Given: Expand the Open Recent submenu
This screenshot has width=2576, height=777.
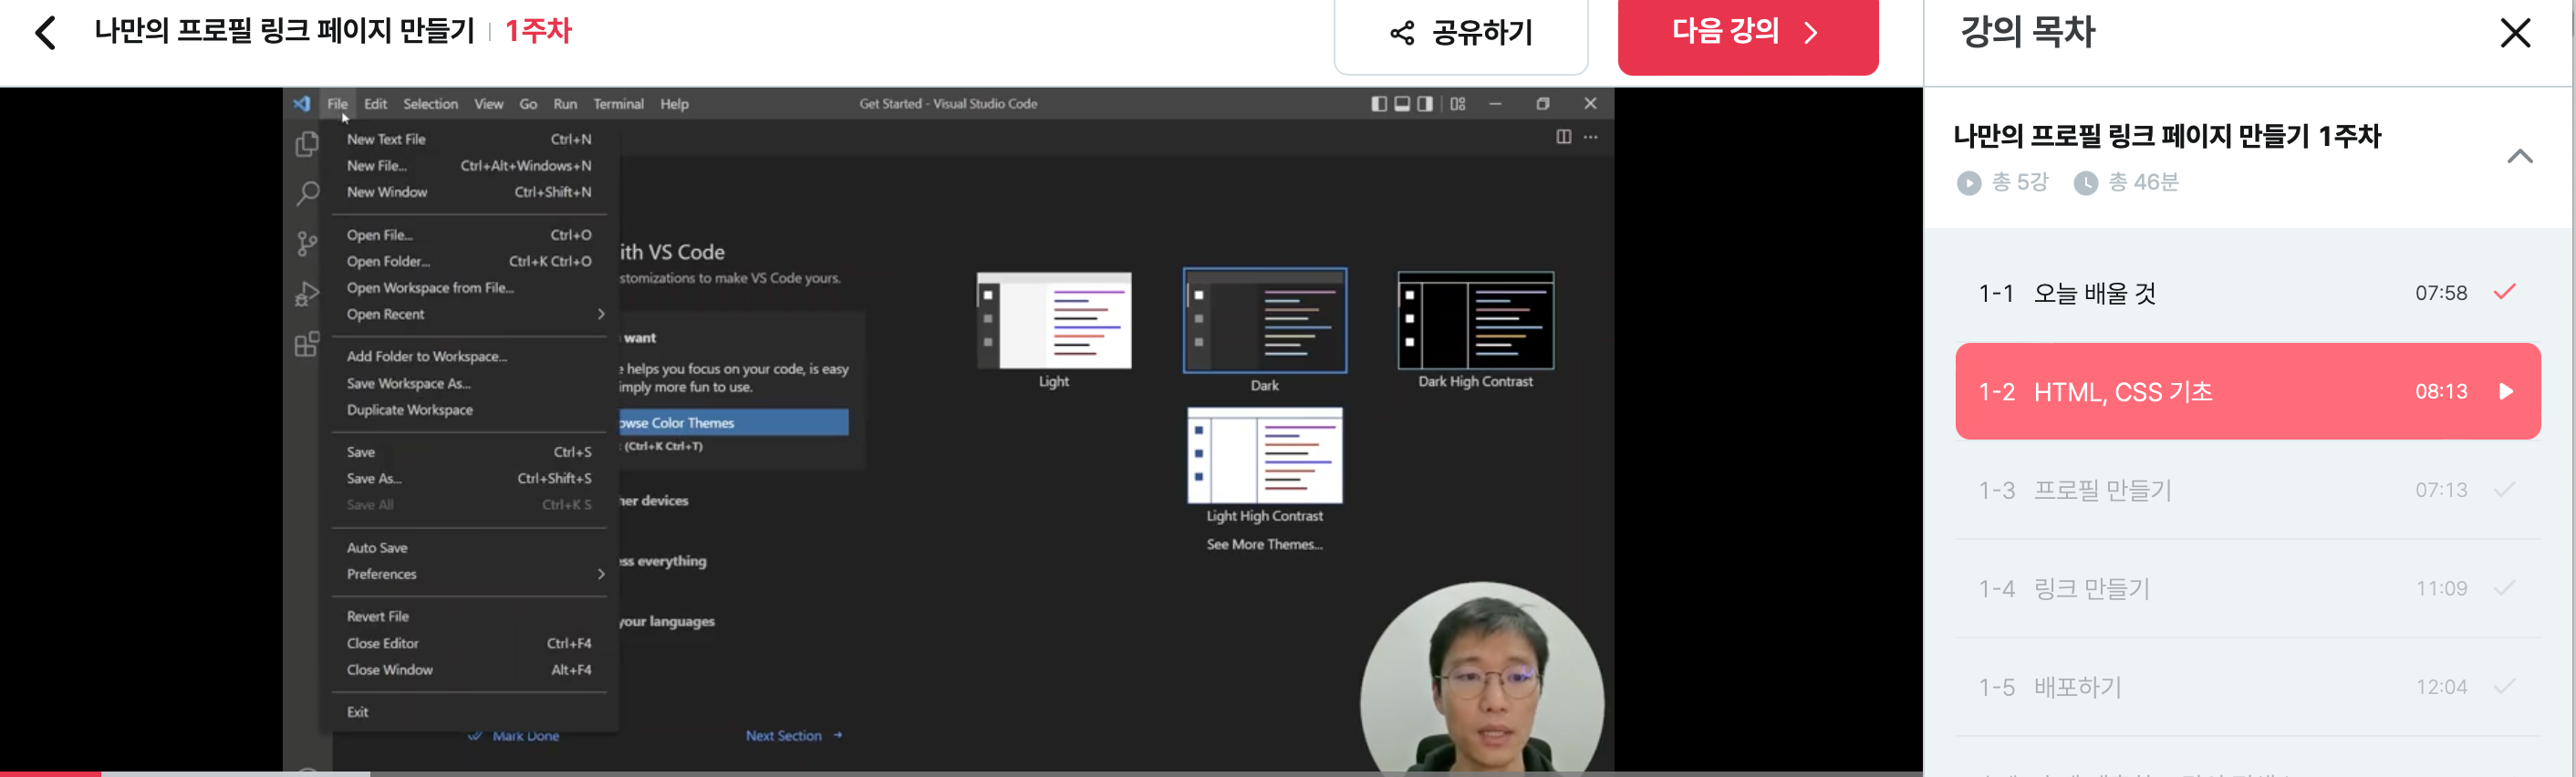Looking at the screenshot, I should pyautogui.click(x=469, y=314).
